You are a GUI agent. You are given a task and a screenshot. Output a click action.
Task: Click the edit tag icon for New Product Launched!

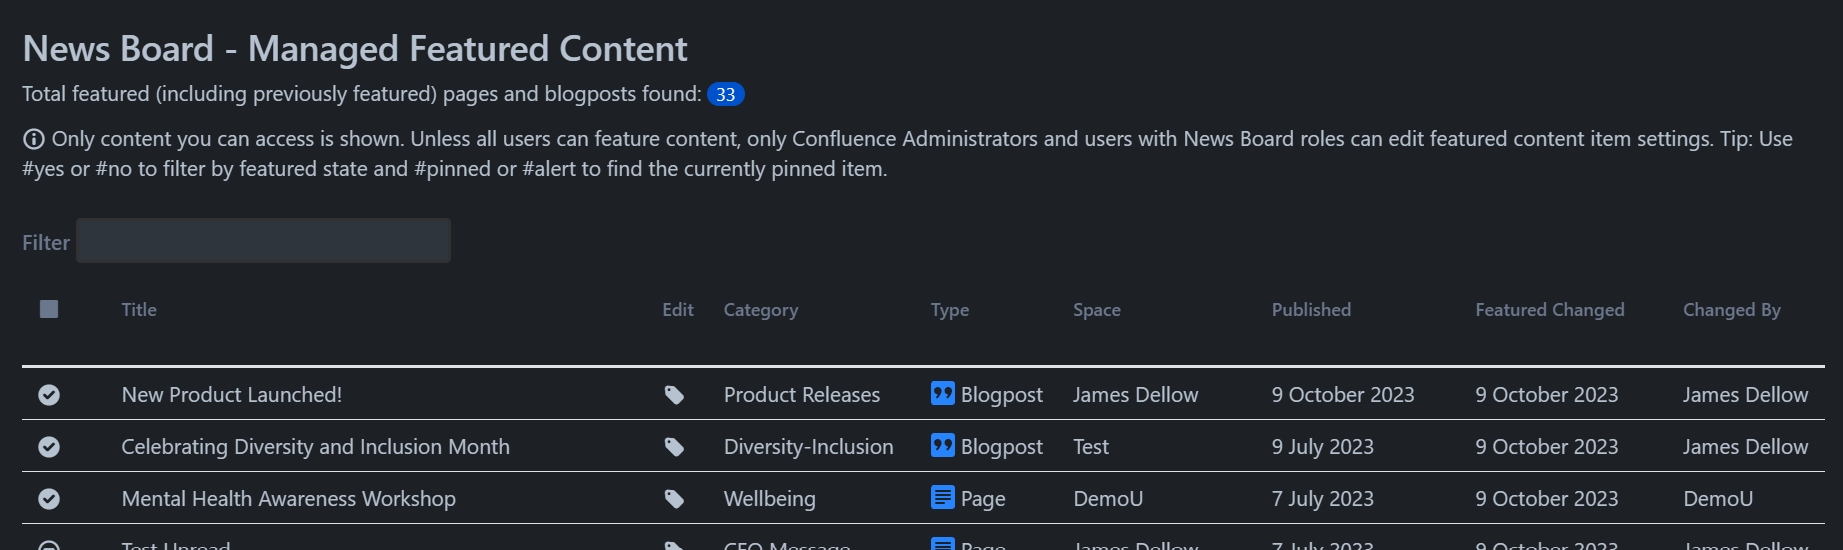click(674, 395)
